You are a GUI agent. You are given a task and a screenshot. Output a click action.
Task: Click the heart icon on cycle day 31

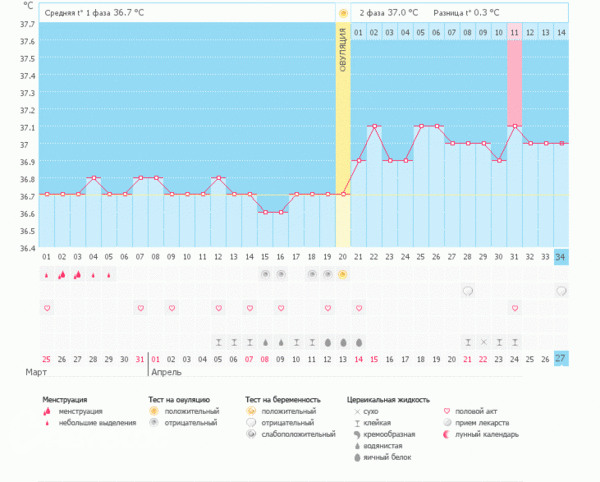[514, 308]
